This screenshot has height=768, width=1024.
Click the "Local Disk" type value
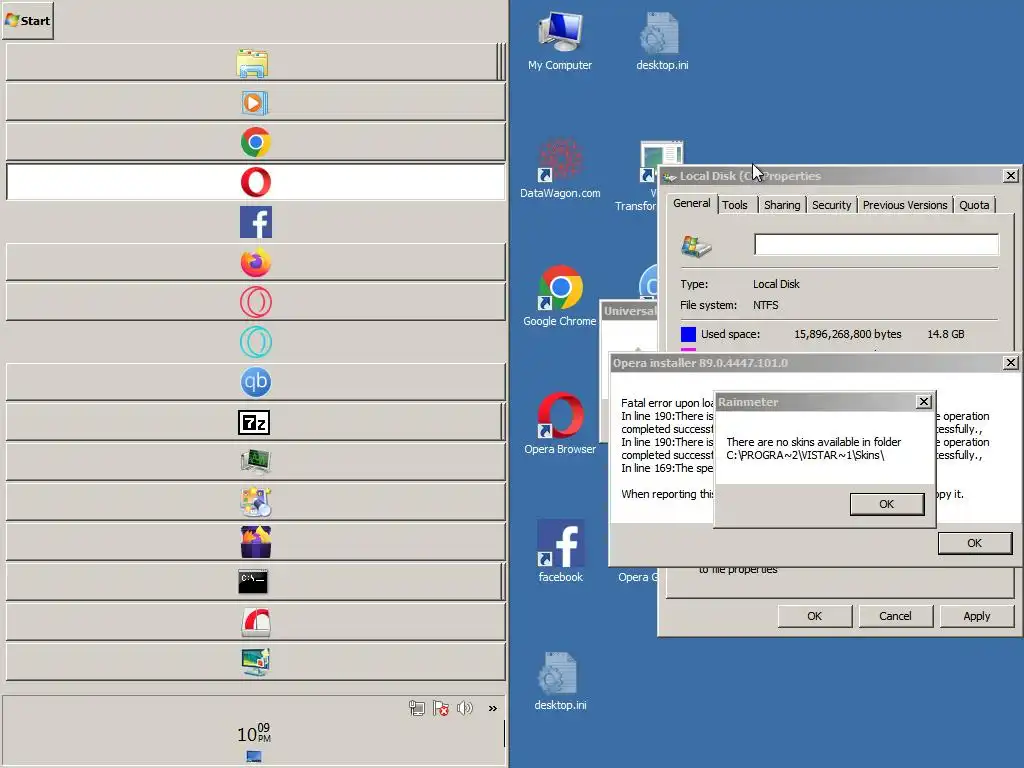pos(776,284)
